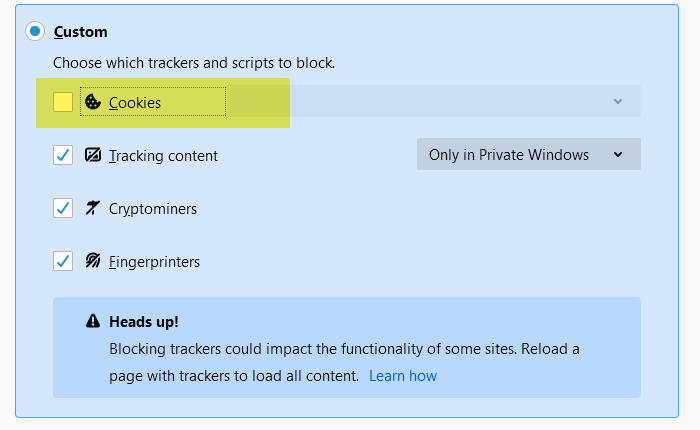The width and height of the screenshot is (700, 430).
Task: Uncheck the Tracking content checkbox
Action: coord(63,155)
